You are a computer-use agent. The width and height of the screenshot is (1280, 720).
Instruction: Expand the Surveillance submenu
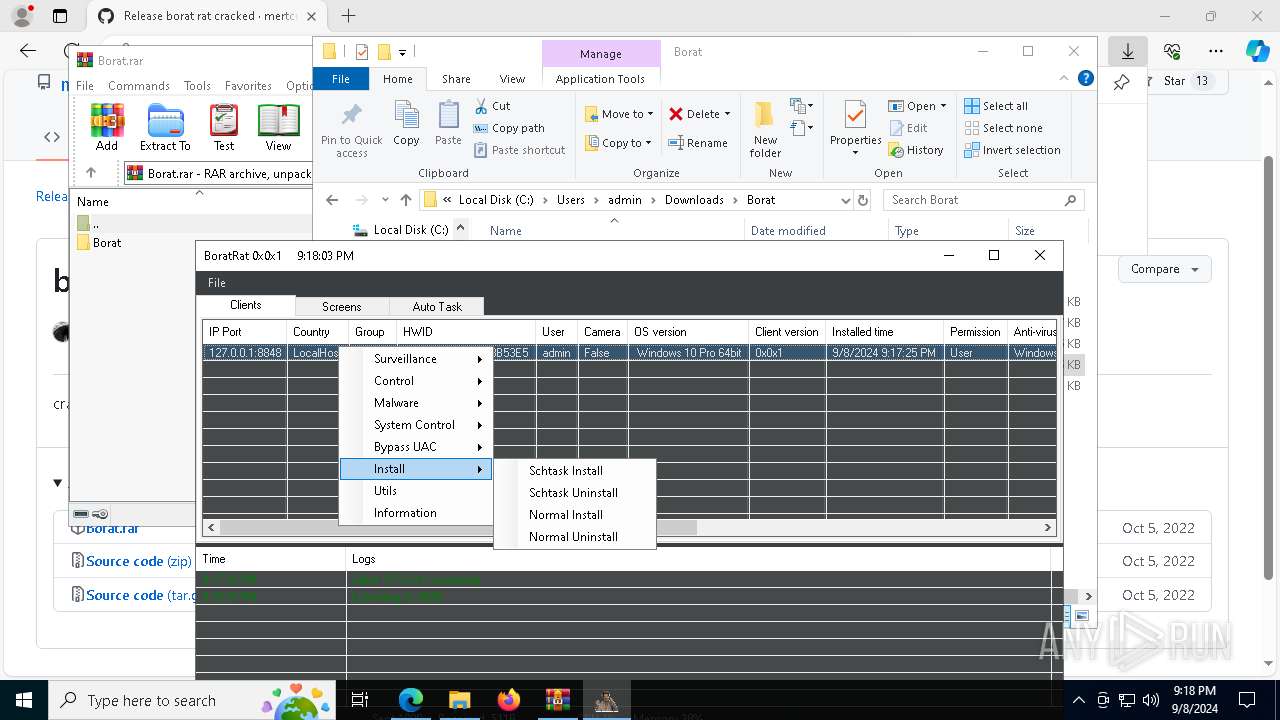416,359
